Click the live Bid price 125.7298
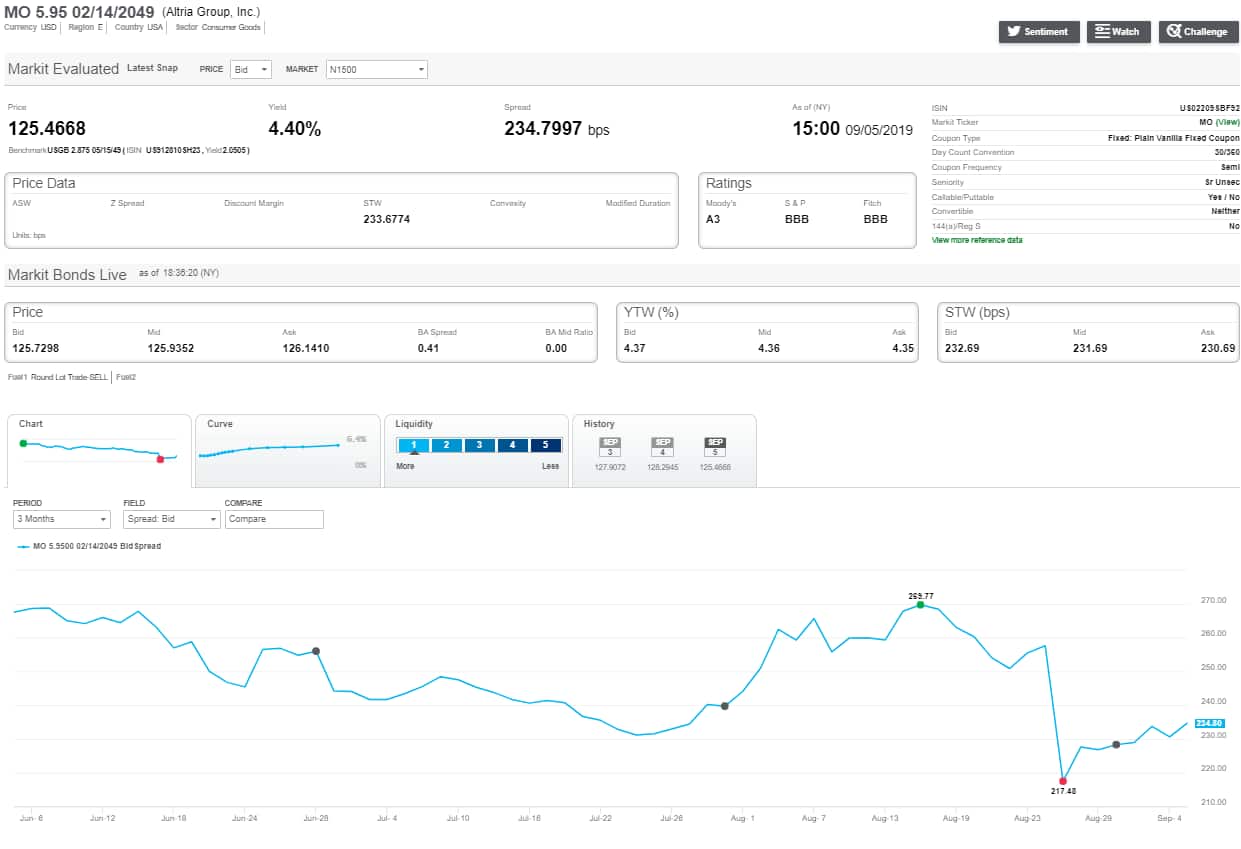The width and height of the screenshot is (1241, 849). coord(36,348)
